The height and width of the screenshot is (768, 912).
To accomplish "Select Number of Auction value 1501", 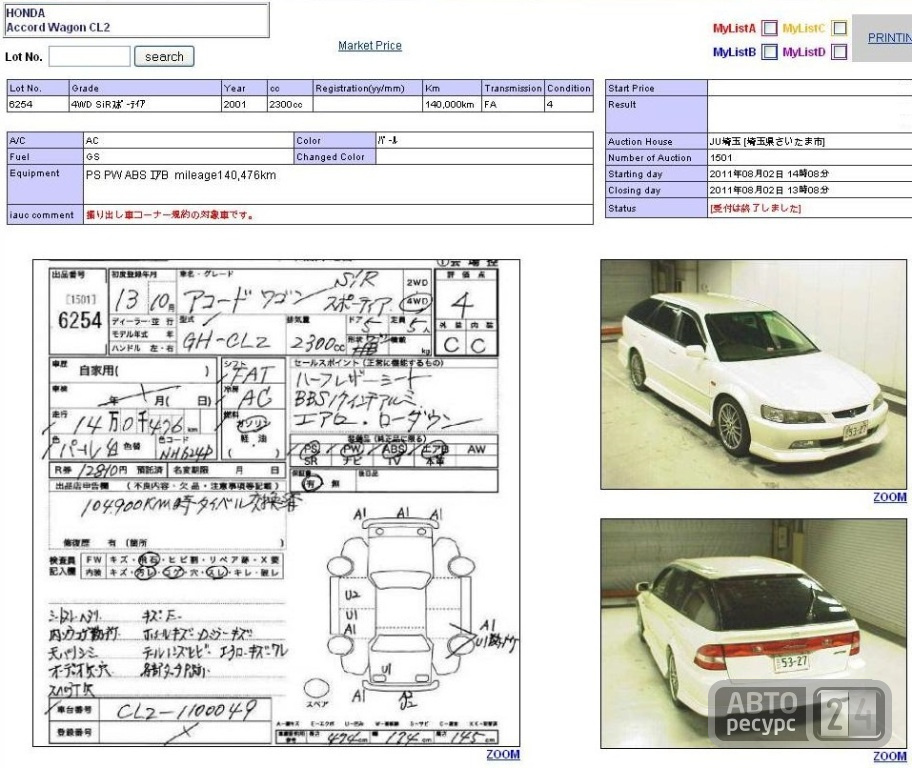I will [x=721, y=158].
